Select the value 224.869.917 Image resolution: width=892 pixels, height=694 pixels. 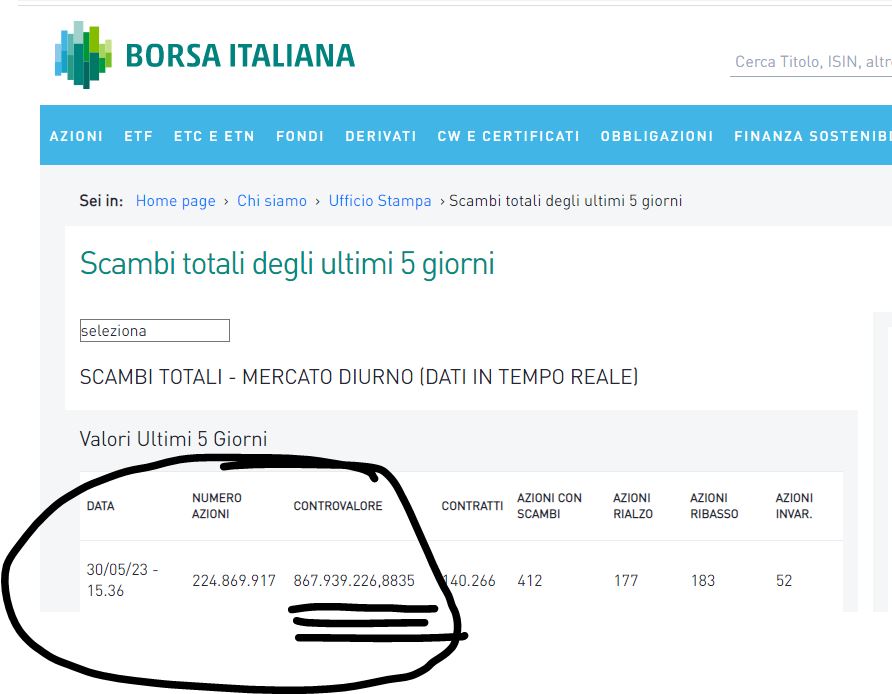click(x=234, y=580)
